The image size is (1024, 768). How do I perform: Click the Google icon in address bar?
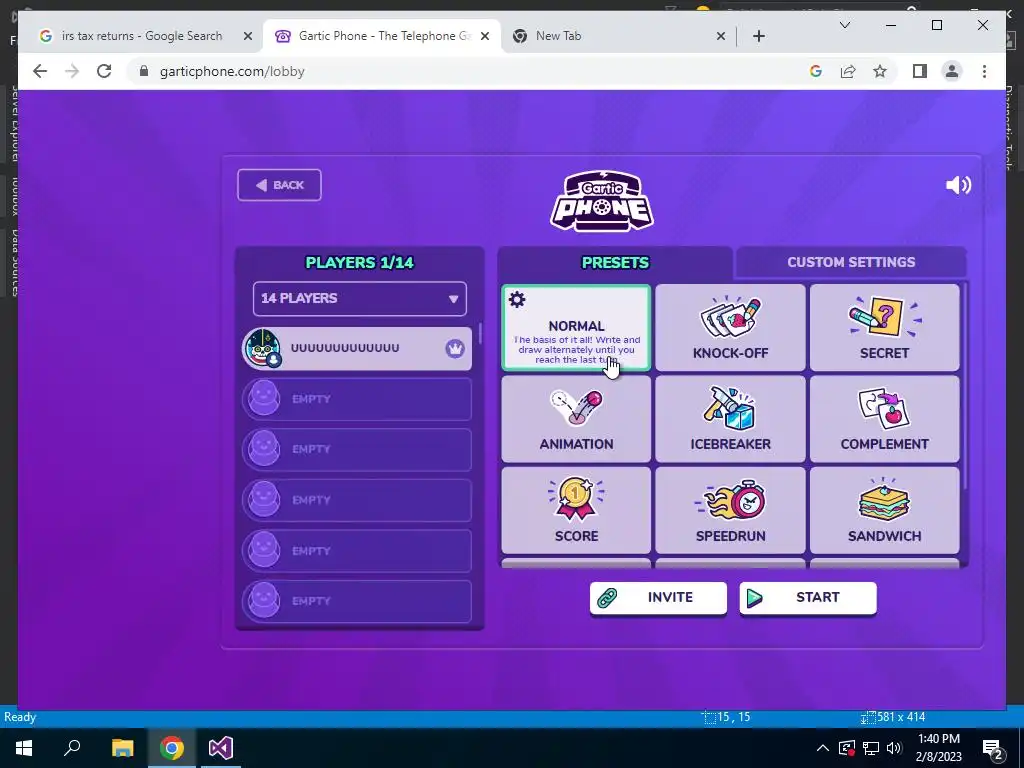click(816, 71)
